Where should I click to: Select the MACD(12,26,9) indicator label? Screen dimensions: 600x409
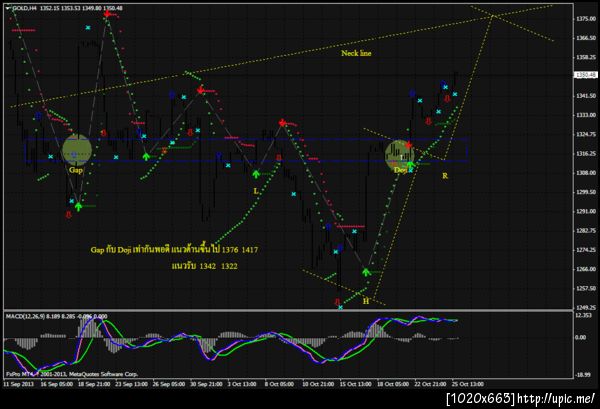click(x=57, y=316)
